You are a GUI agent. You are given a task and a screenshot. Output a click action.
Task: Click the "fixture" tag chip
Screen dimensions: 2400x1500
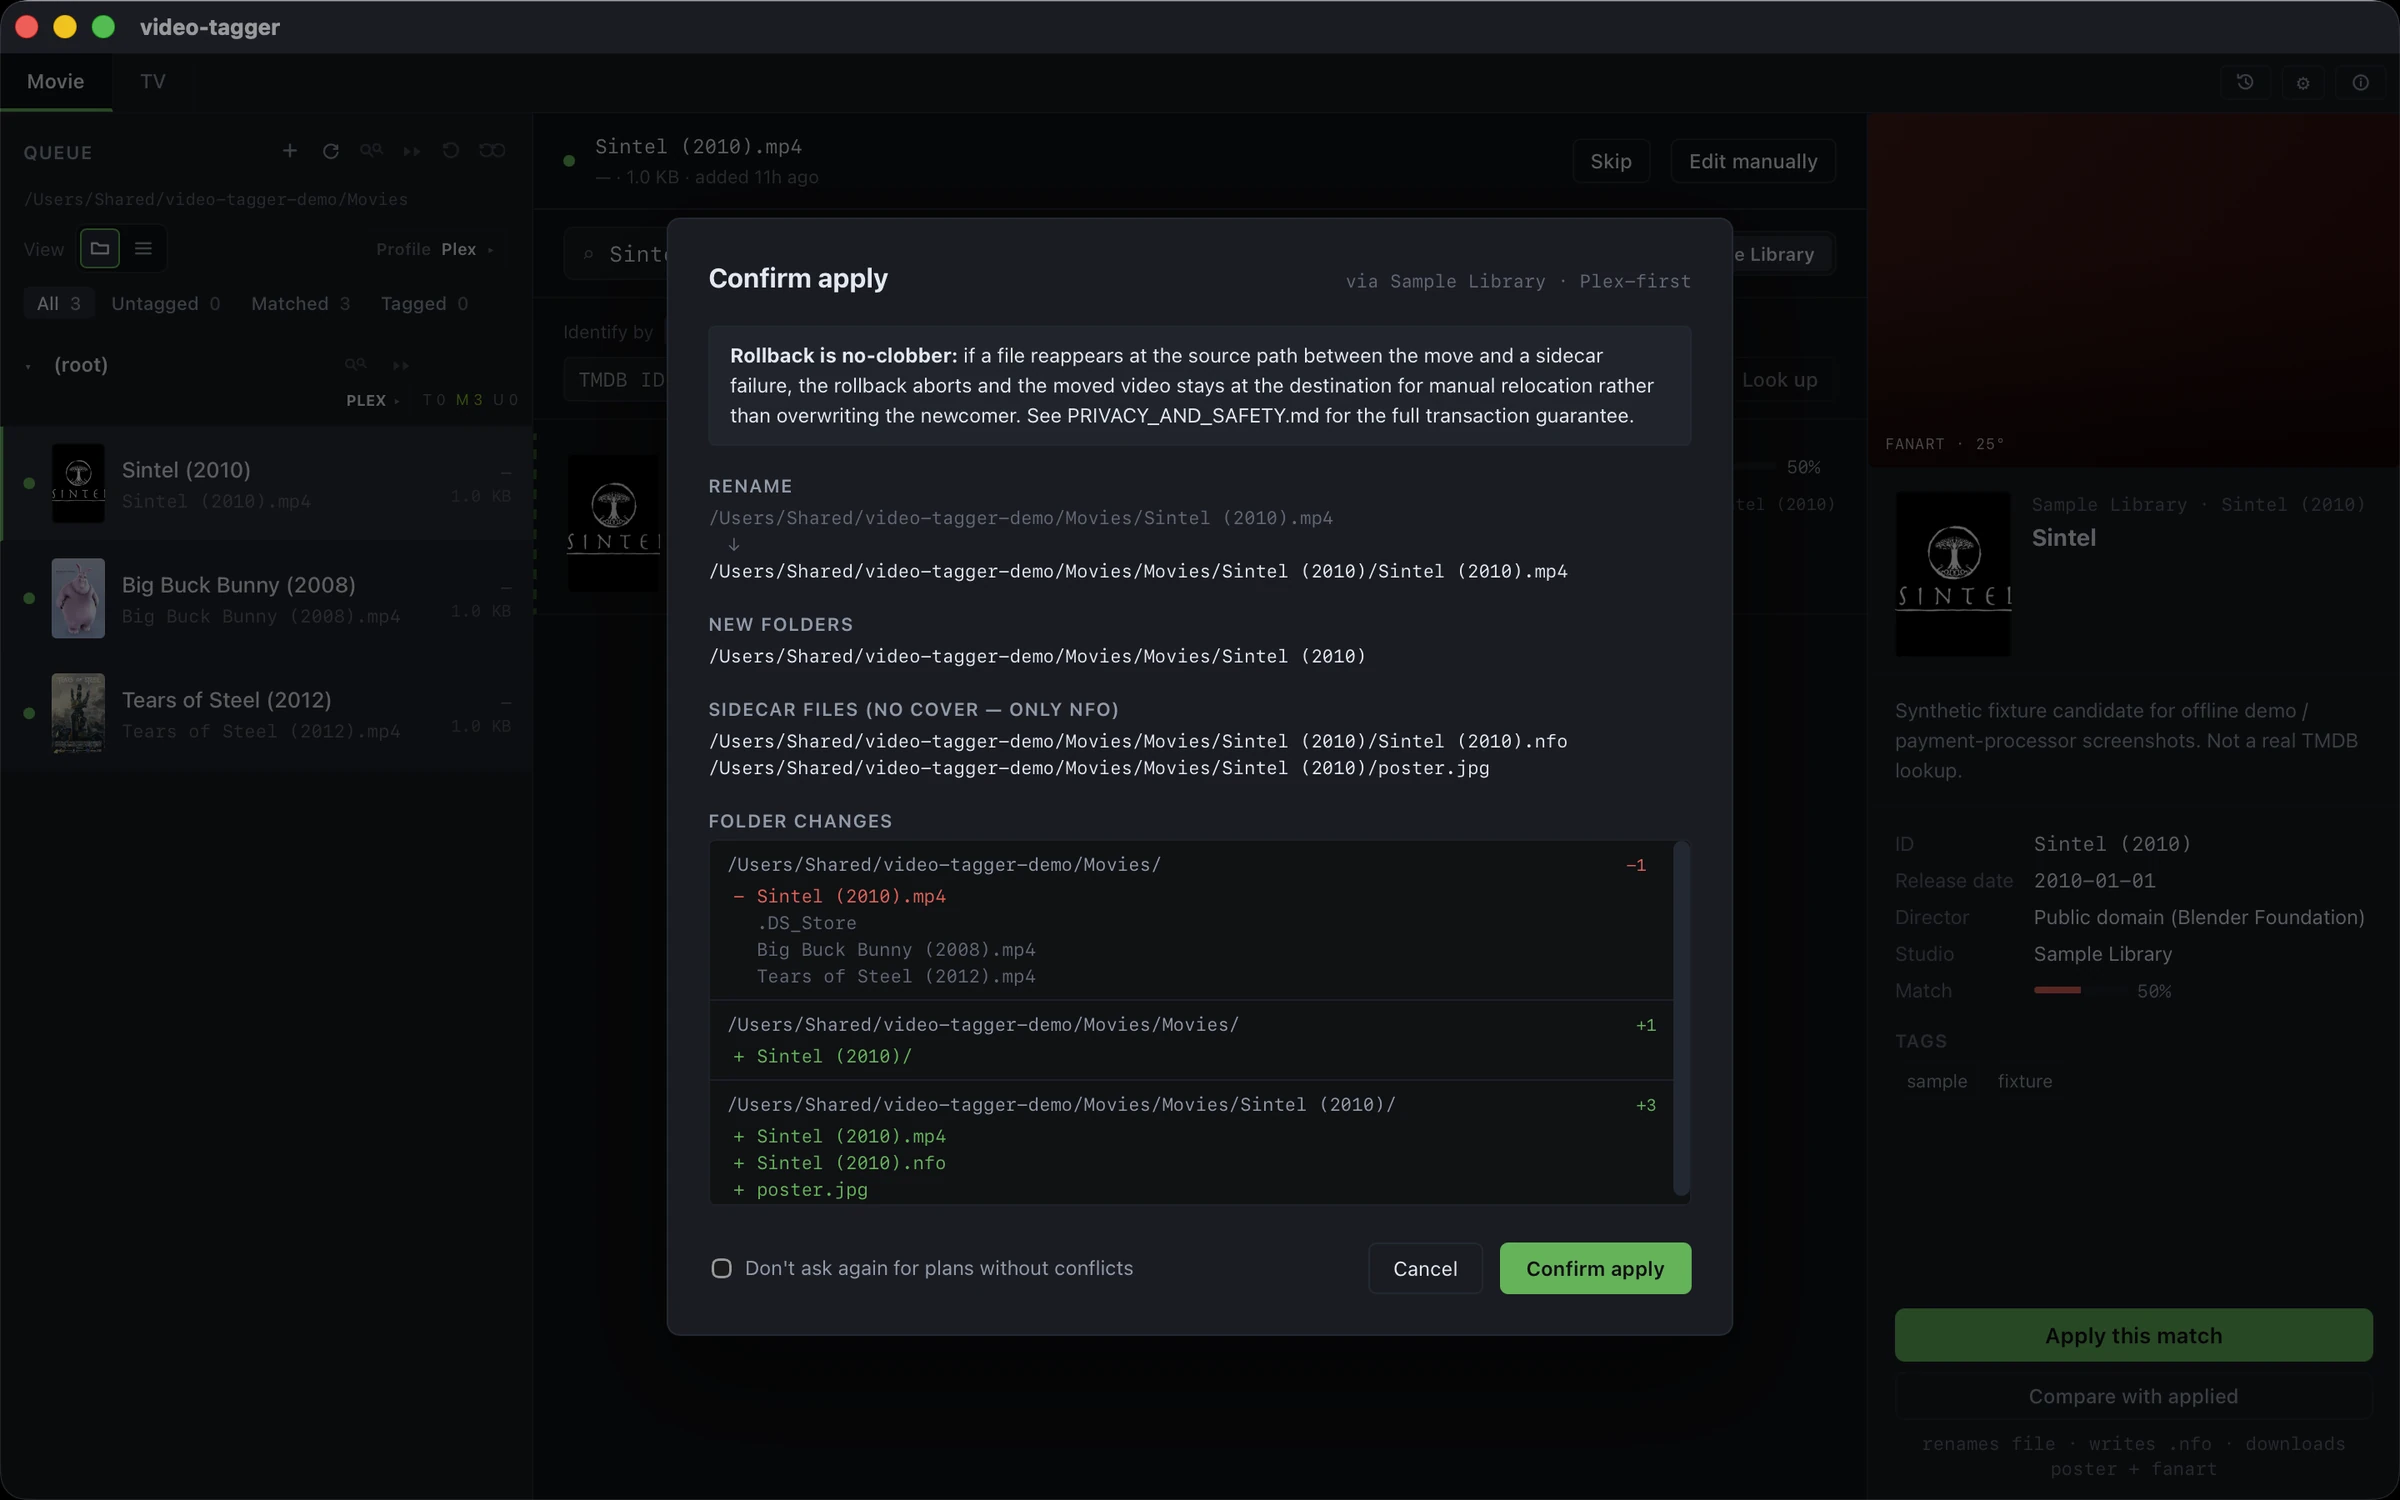(x=2025, y=1081)
